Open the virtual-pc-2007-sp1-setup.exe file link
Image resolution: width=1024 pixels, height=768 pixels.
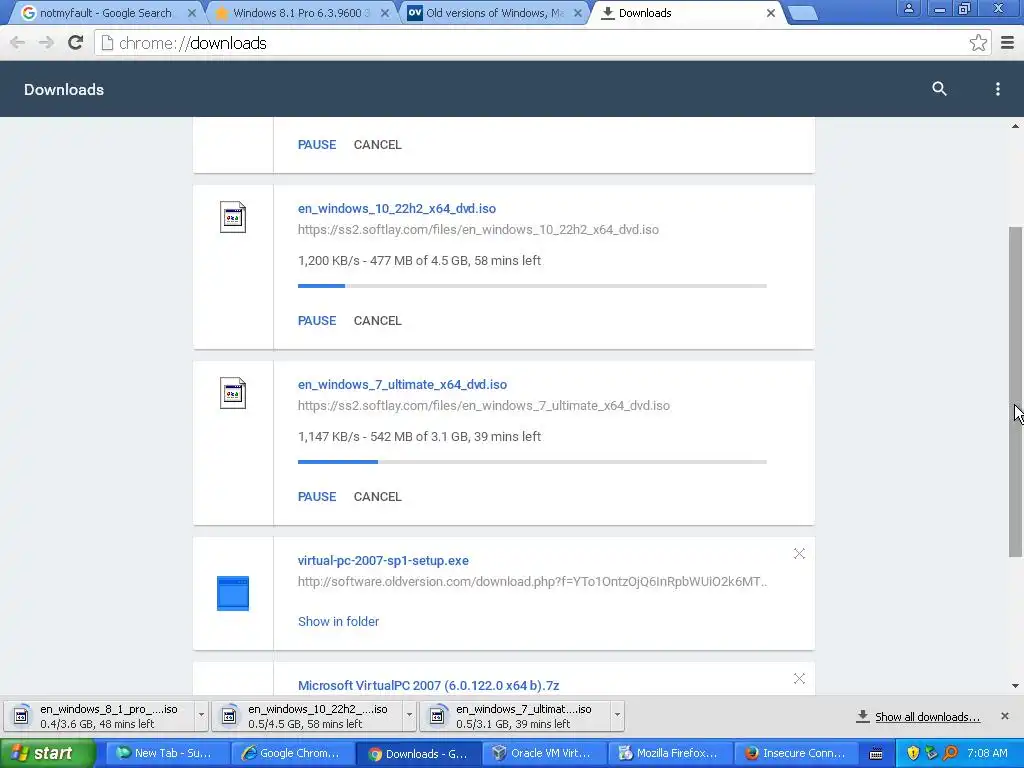tap(383, 560)
